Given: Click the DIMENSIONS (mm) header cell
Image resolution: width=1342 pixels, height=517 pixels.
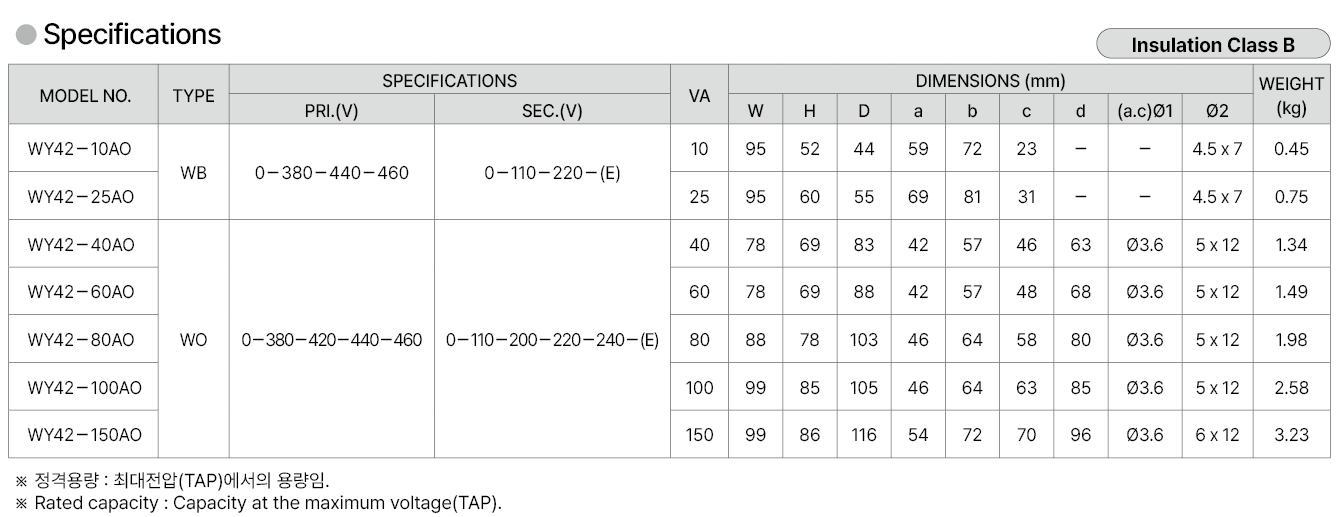Looking at the screenshot, I should (x=989, y=81).
